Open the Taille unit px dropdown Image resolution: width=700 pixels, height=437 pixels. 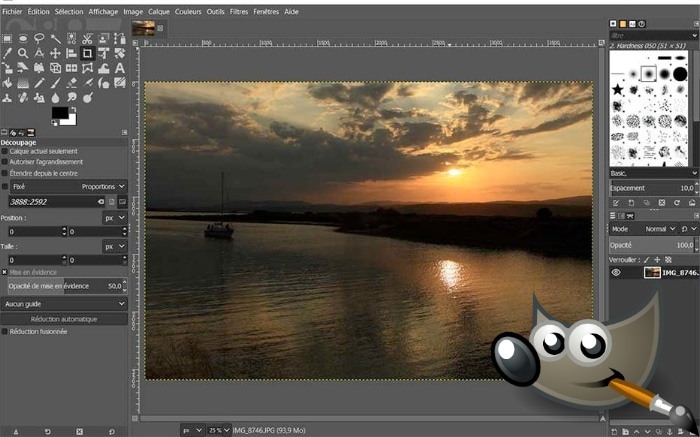115,246
